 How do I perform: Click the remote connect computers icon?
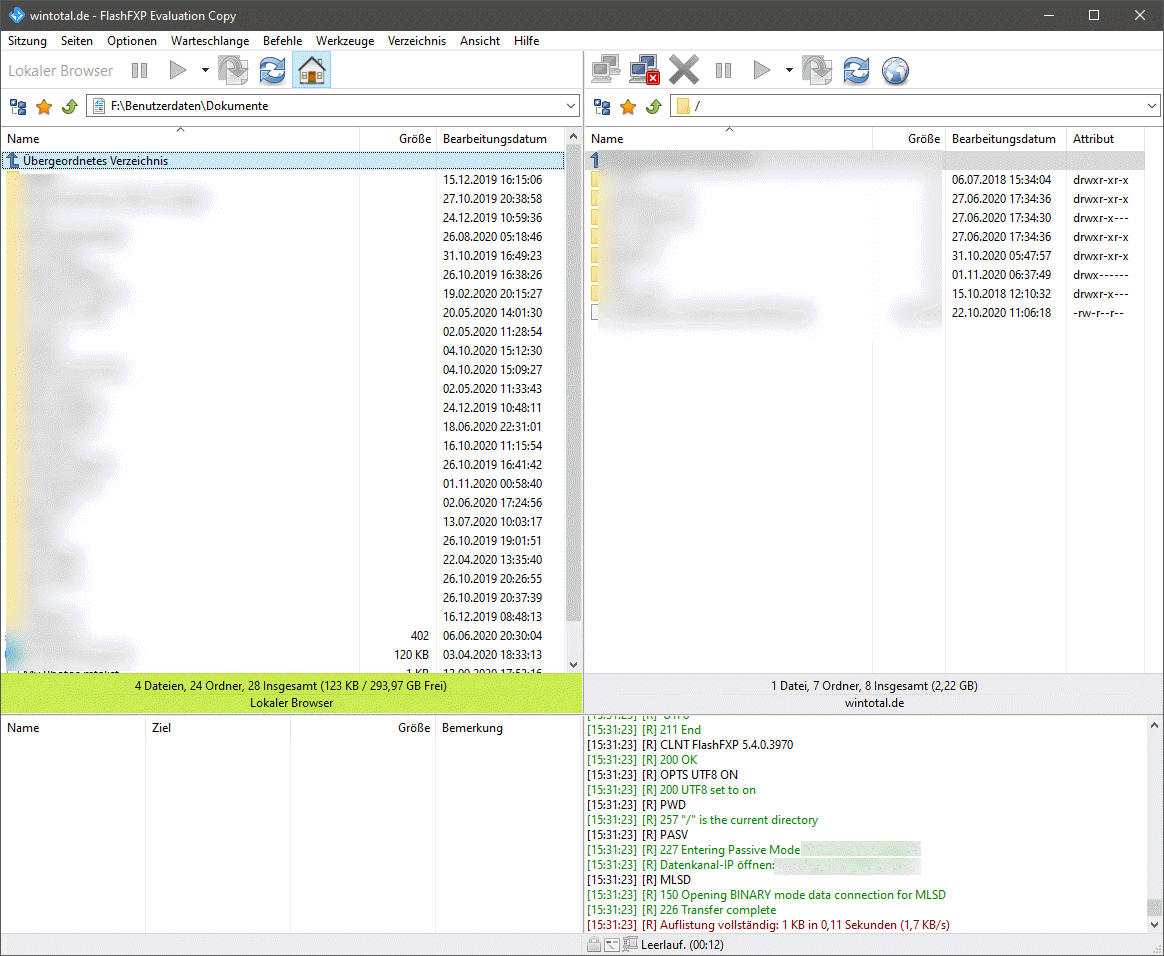(x=606, y=71)
